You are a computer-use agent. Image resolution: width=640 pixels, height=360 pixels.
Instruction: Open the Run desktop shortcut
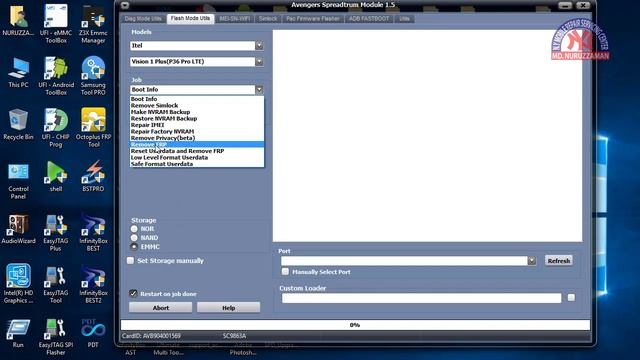(x=18, y=333)
